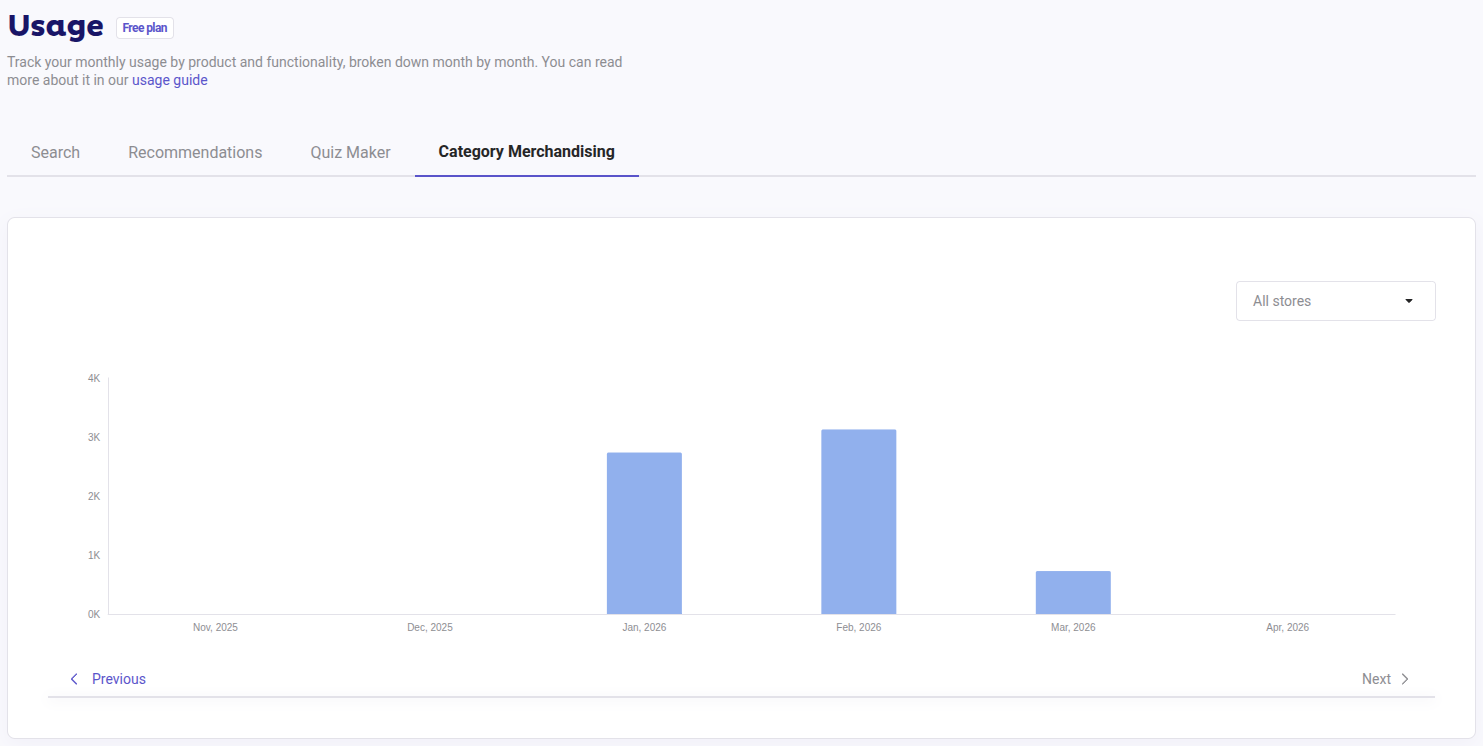Image resolution: width=1483 pixels, height=746 pixels.
Task: Click Previous to view earlier months
Action: 118,678
